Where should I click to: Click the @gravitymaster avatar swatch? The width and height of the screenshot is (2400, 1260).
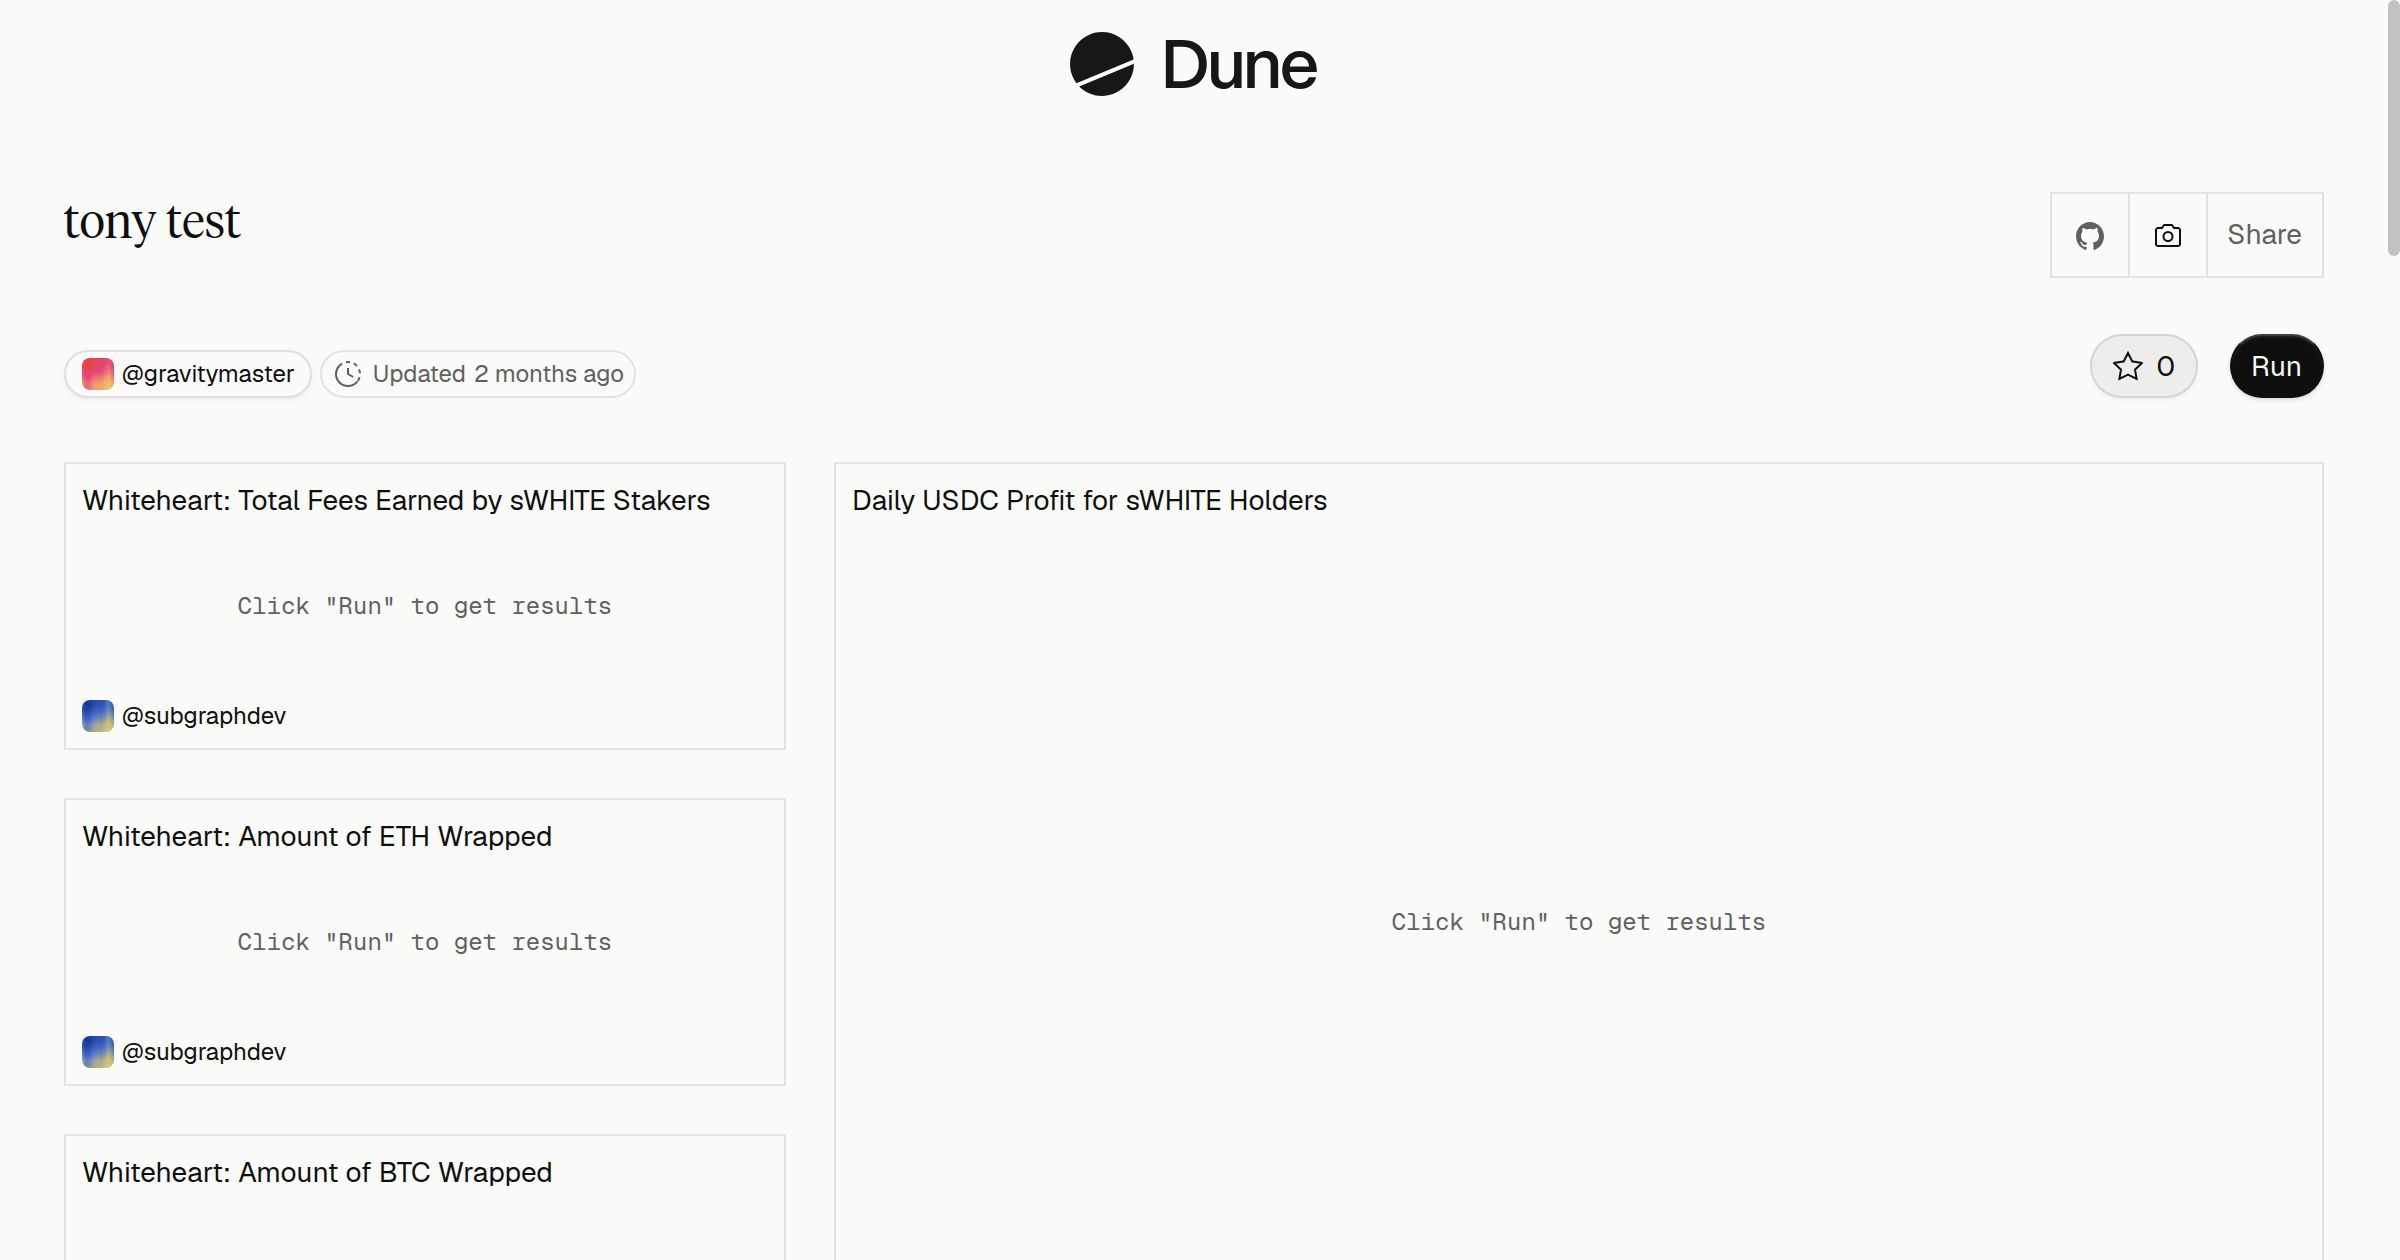click(97, 374)
